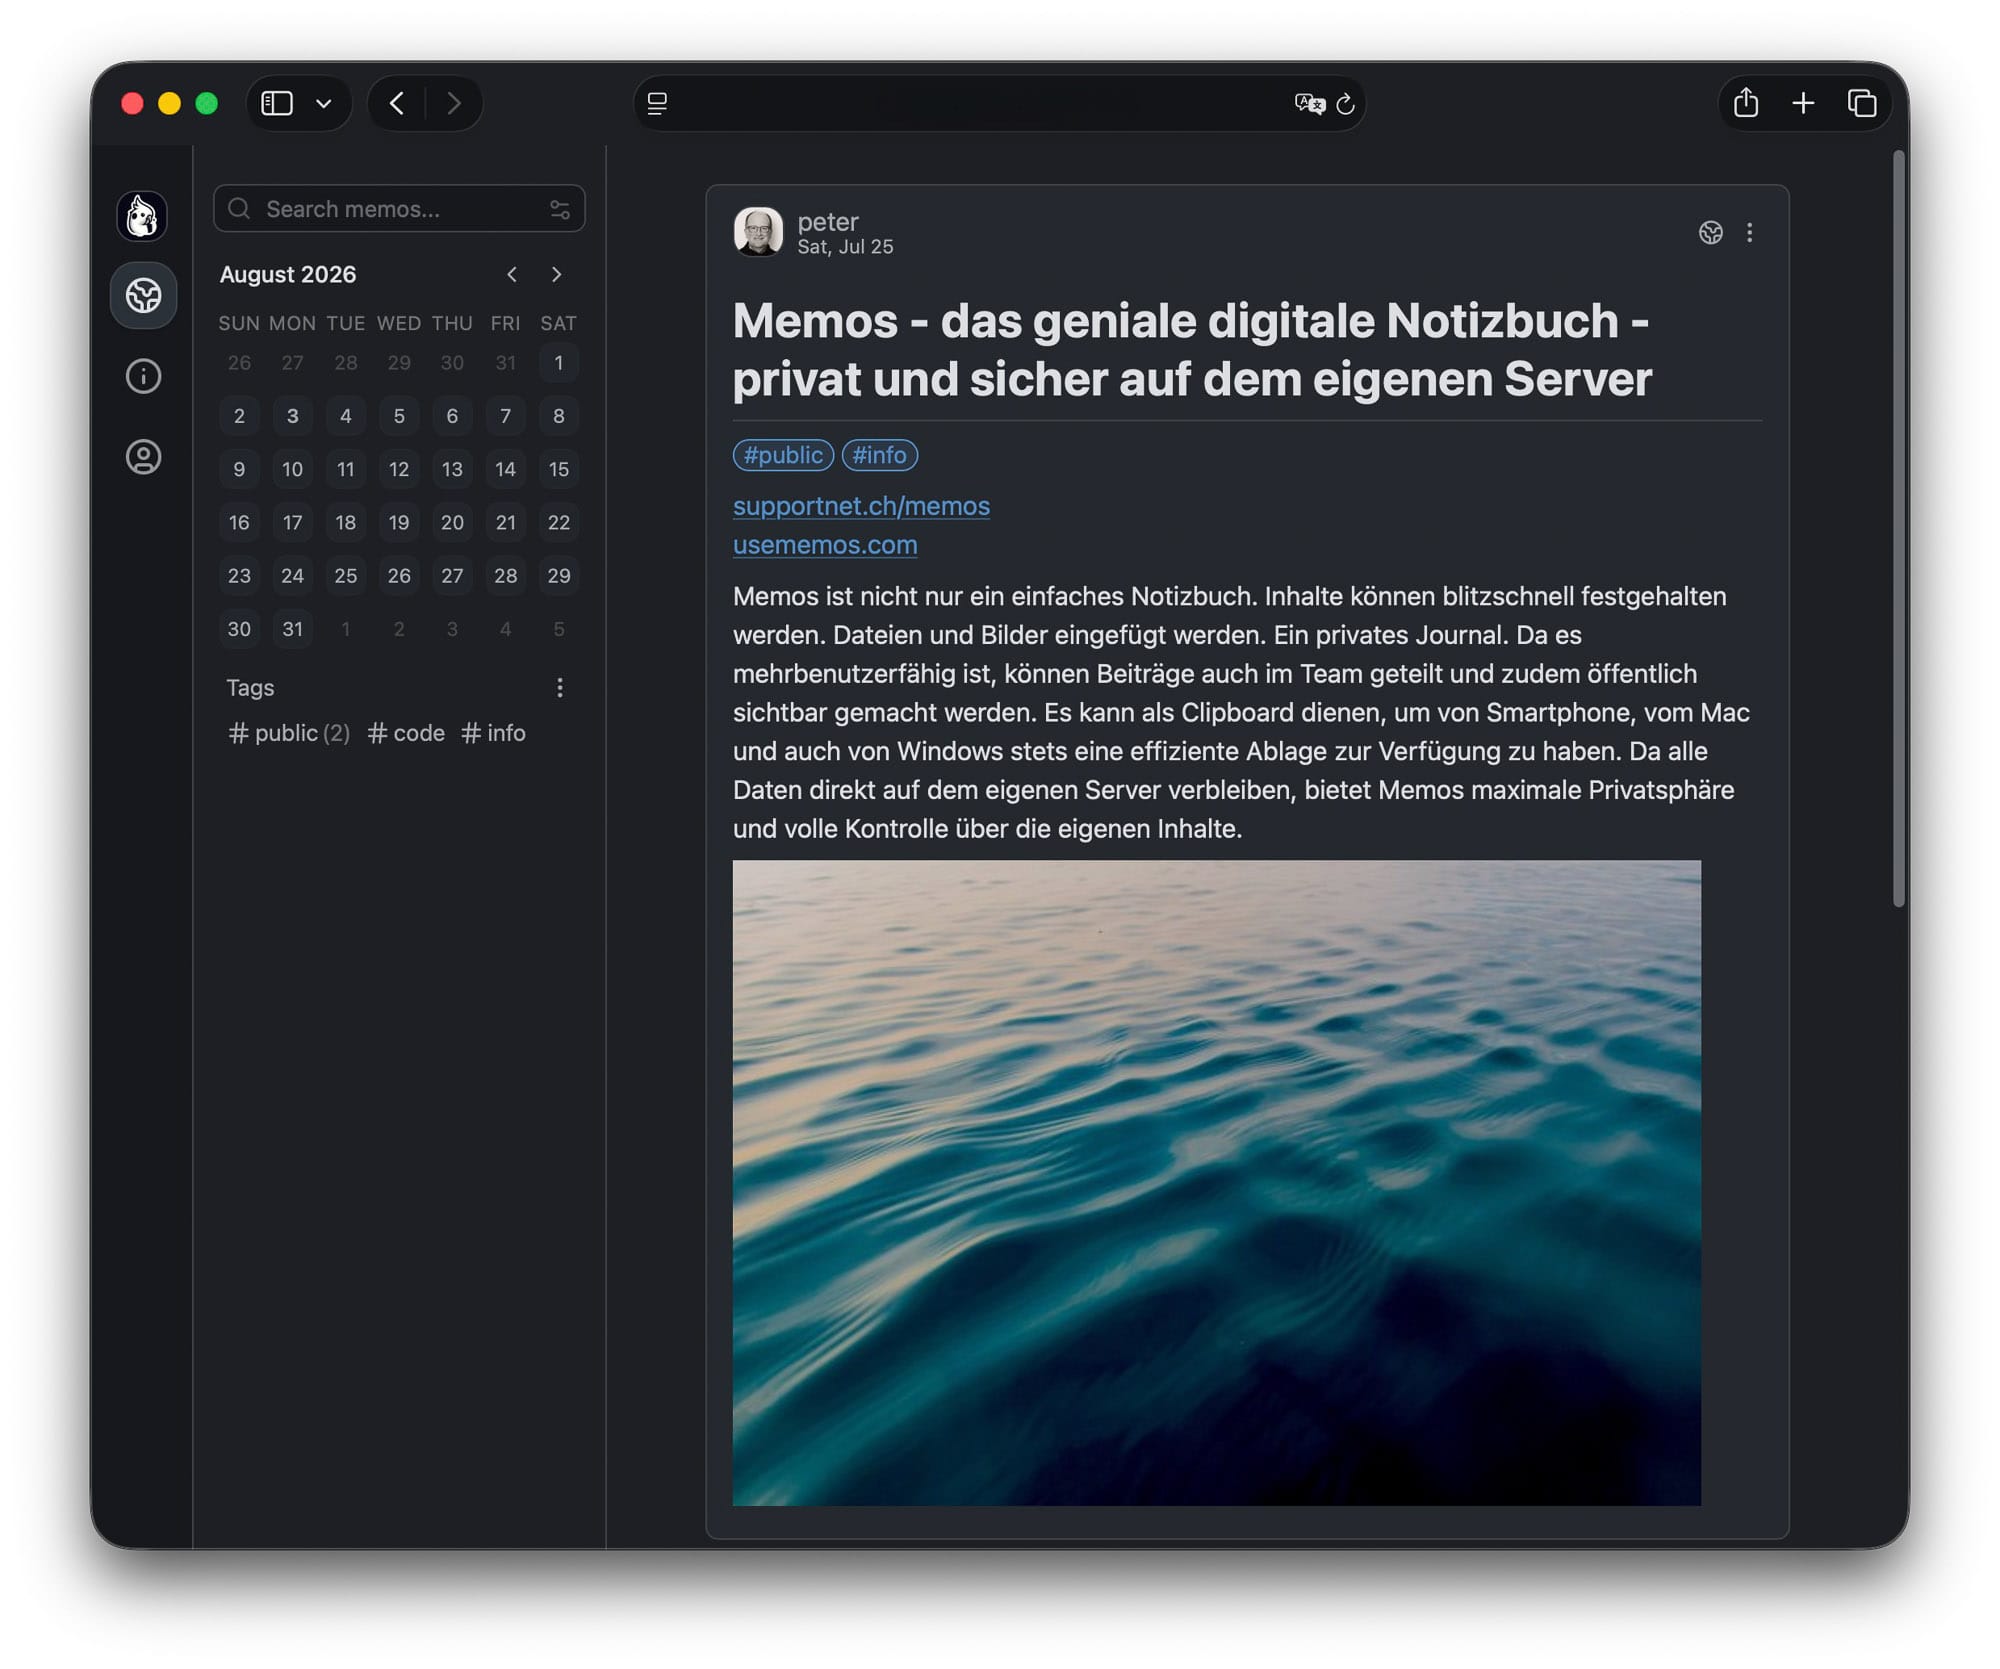Open the water ripple image attachment

(1217, 1183)
